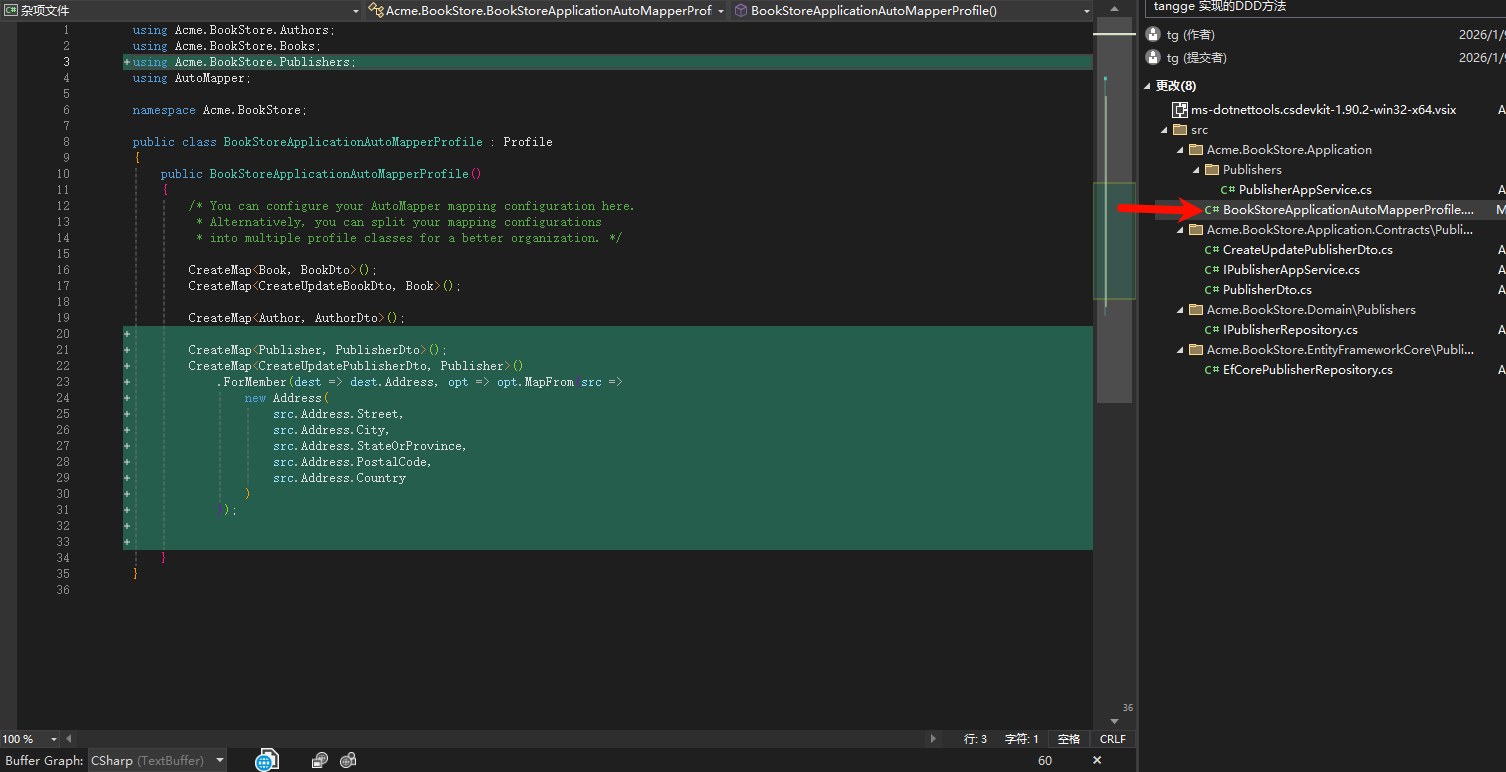Click line number 22 in the gutter

(63, 366)
